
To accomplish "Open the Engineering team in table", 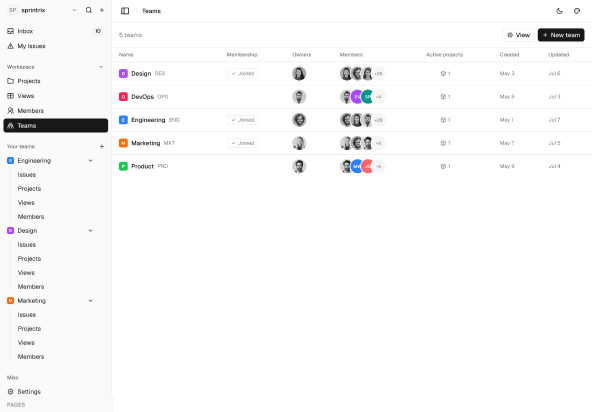I will [352, 120].
